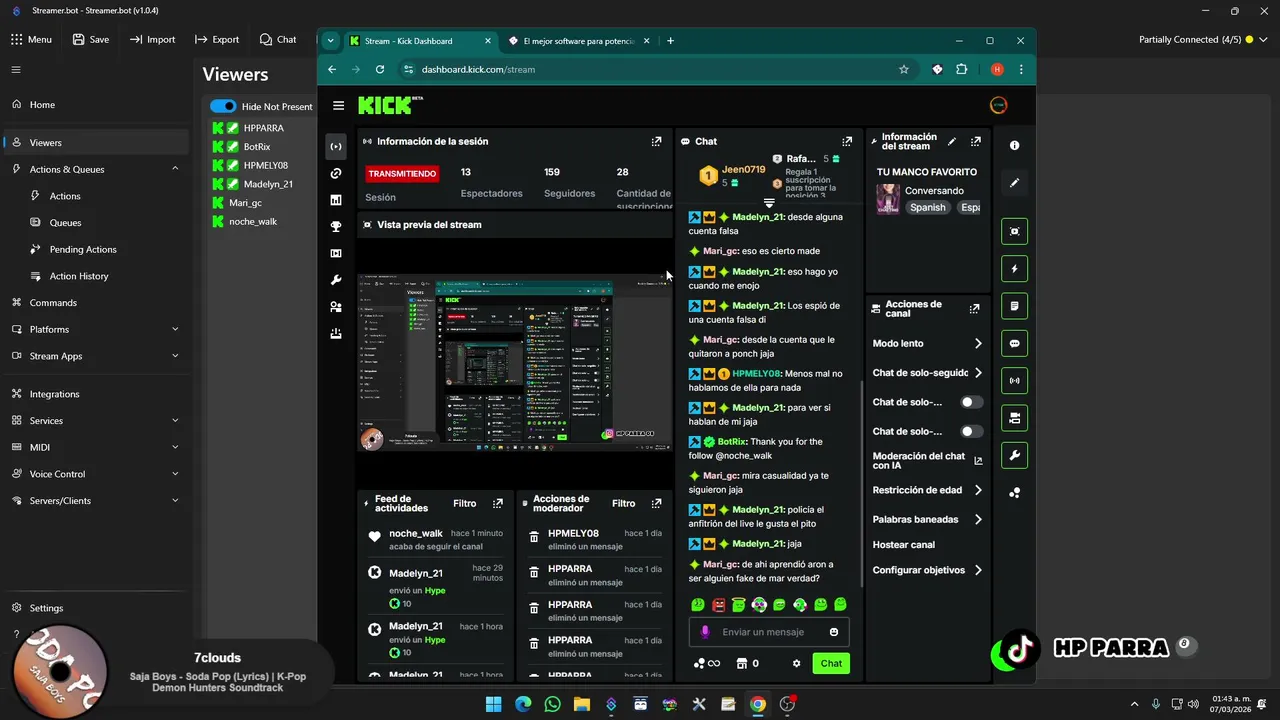1280x720 pixels.
Task: Click the microphone icon in chat message box
Action: 705,632
